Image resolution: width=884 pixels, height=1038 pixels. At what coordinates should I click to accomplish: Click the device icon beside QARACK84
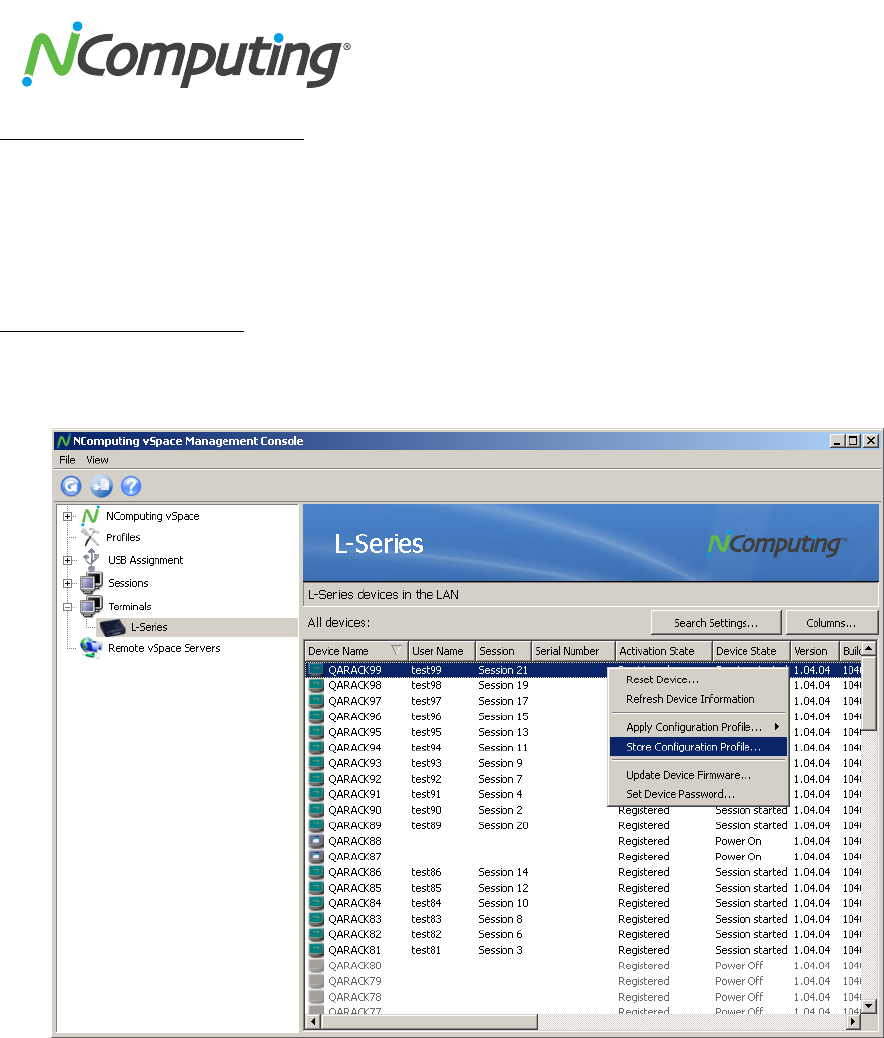tap(317, 903)
